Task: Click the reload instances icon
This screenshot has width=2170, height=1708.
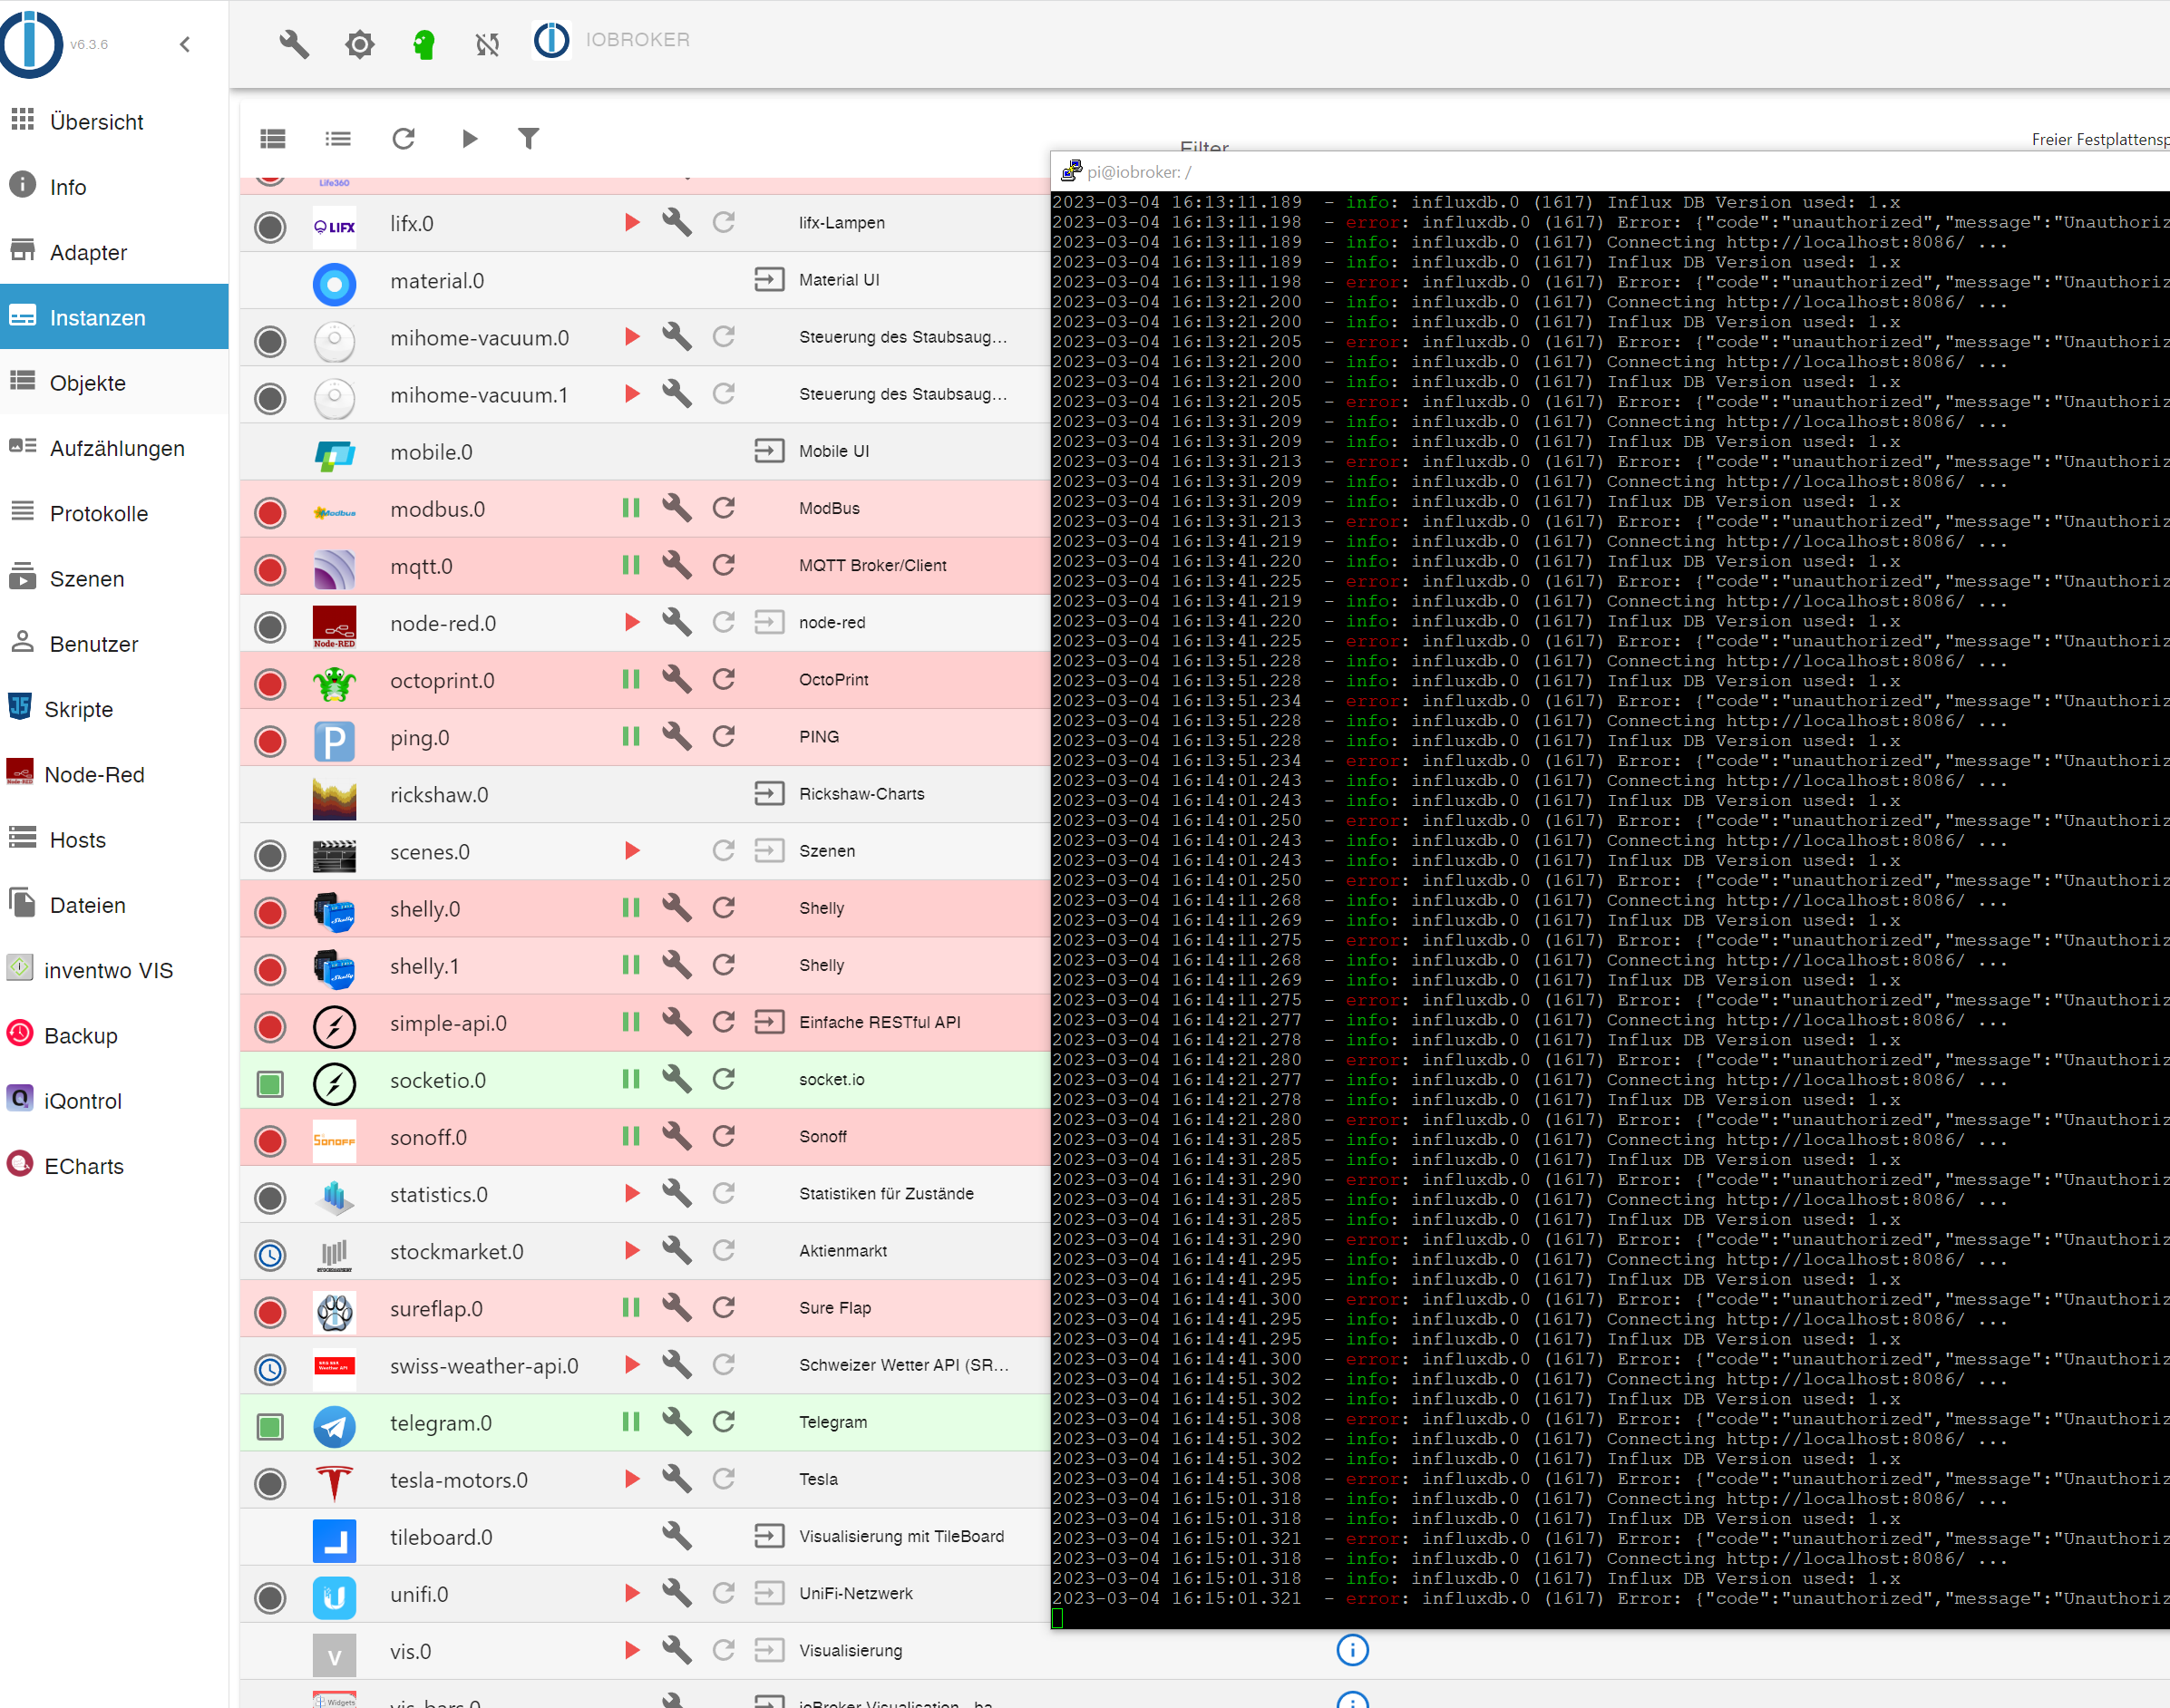Action: click(x=403, y=138)
